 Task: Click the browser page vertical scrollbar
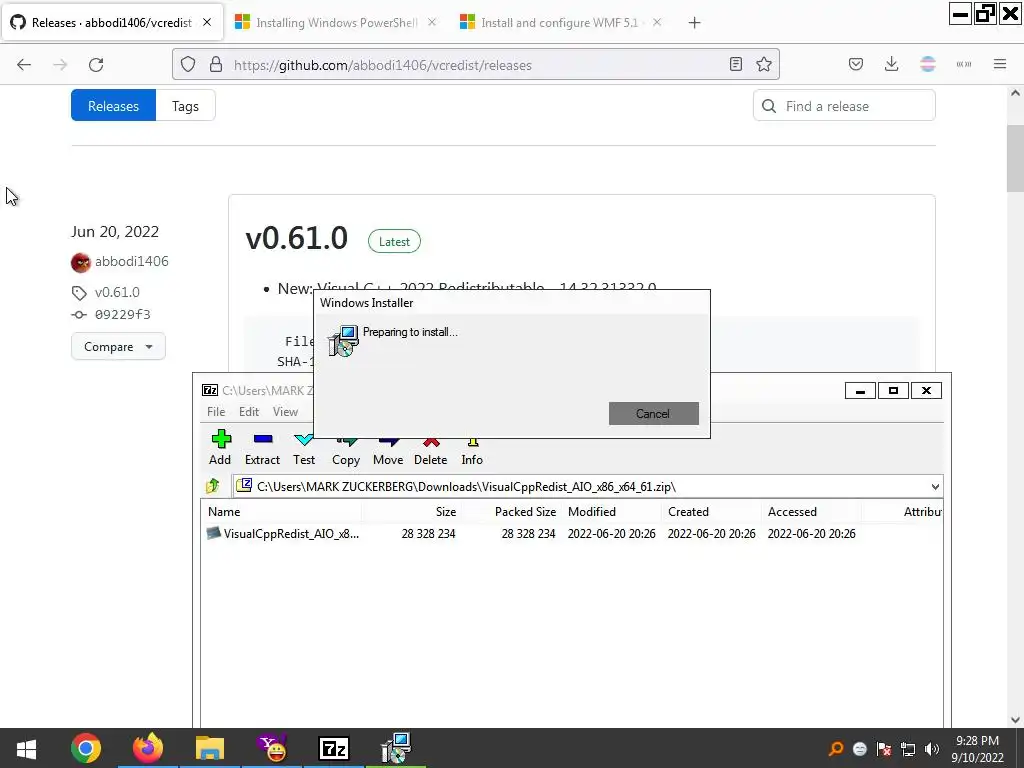pyautogui.click(x=1015, y=159)
